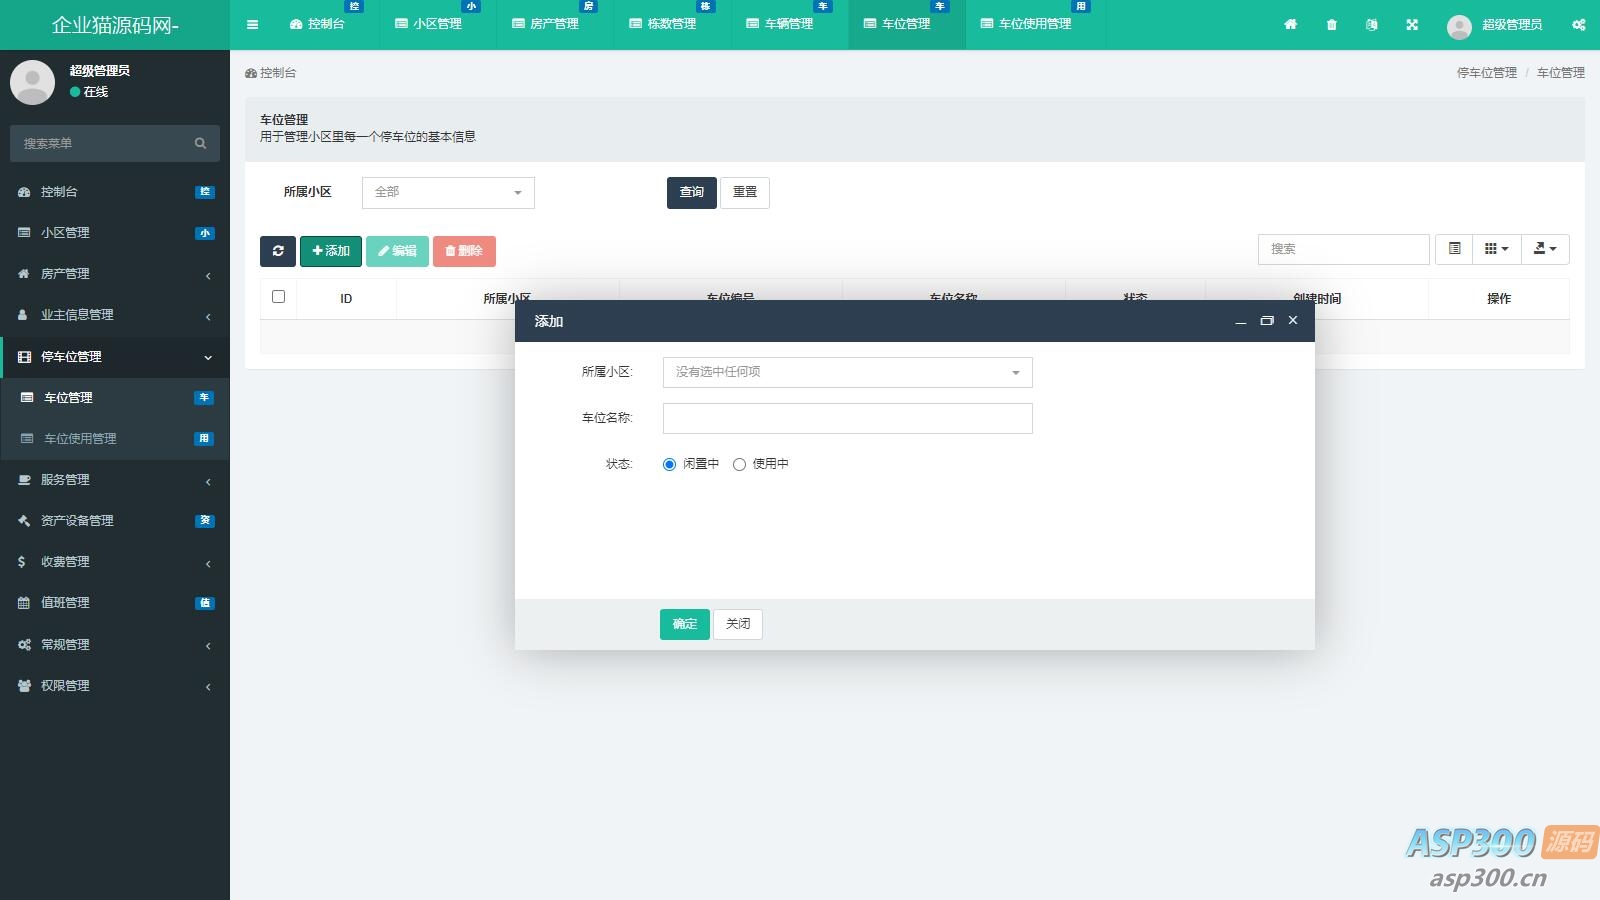This screenshot has height=900, width=1600.
Task: Click the table view toggle icon
Action: tap(1455, 249)
